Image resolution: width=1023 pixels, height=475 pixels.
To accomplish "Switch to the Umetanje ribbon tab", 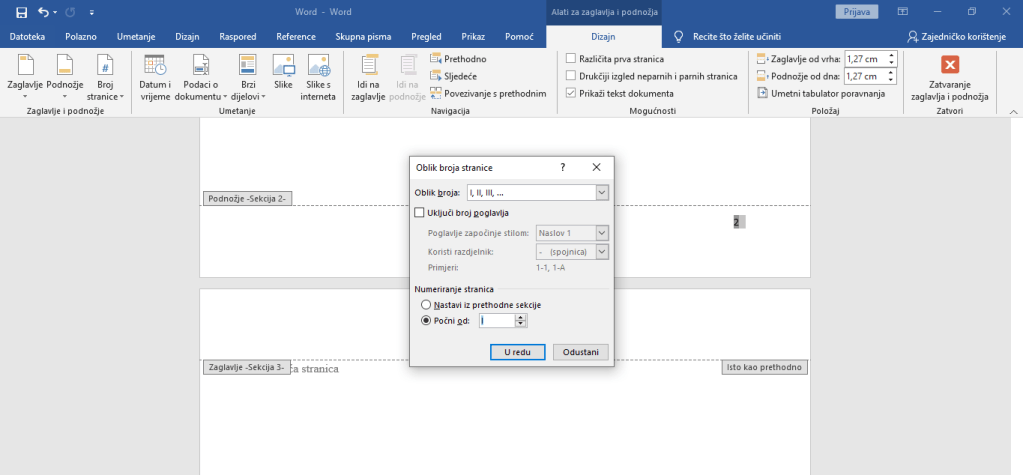I will (x=135, y=36).
